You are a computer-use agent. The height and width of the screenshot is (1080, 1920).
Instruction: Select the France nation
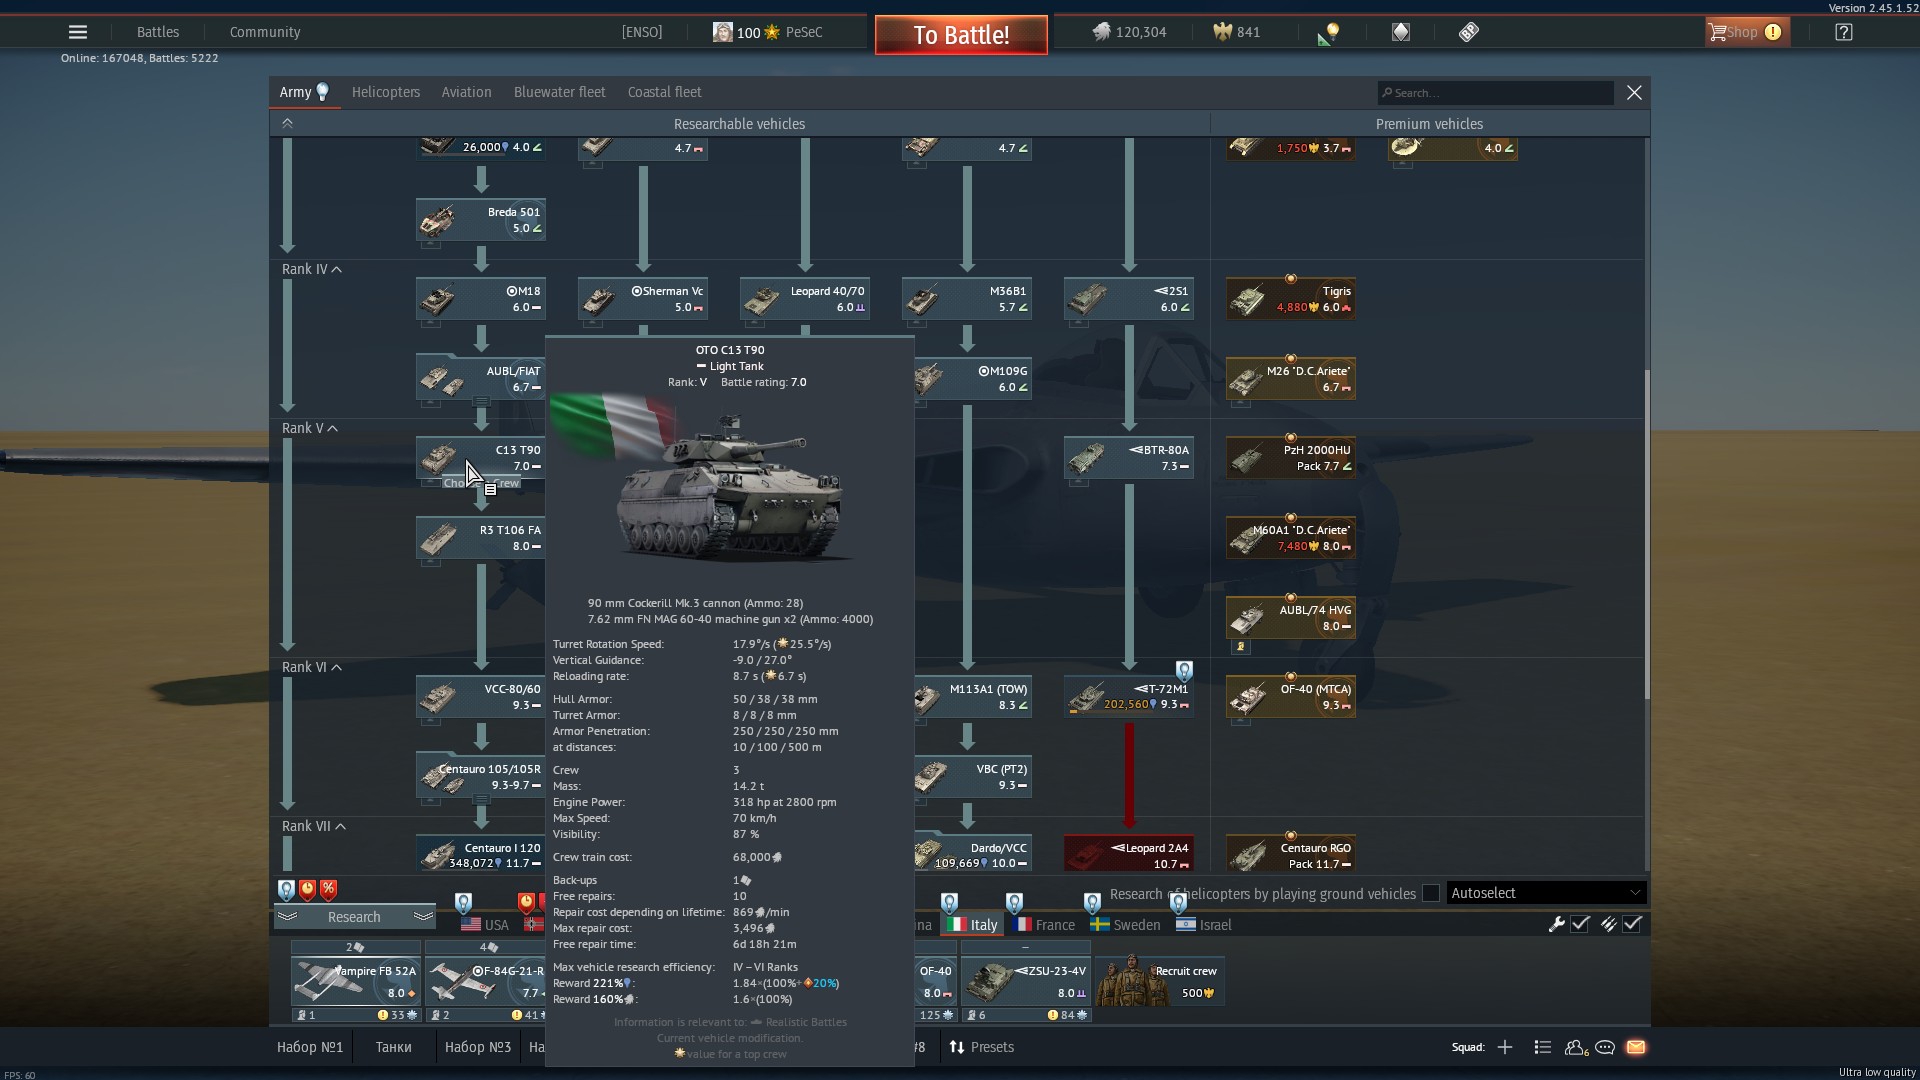click(1044, 925)
